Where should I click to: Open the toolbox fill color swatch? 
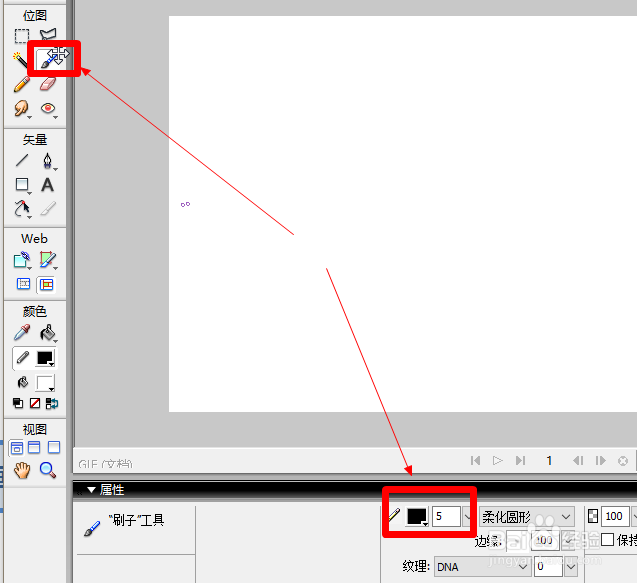coord(45,383)
